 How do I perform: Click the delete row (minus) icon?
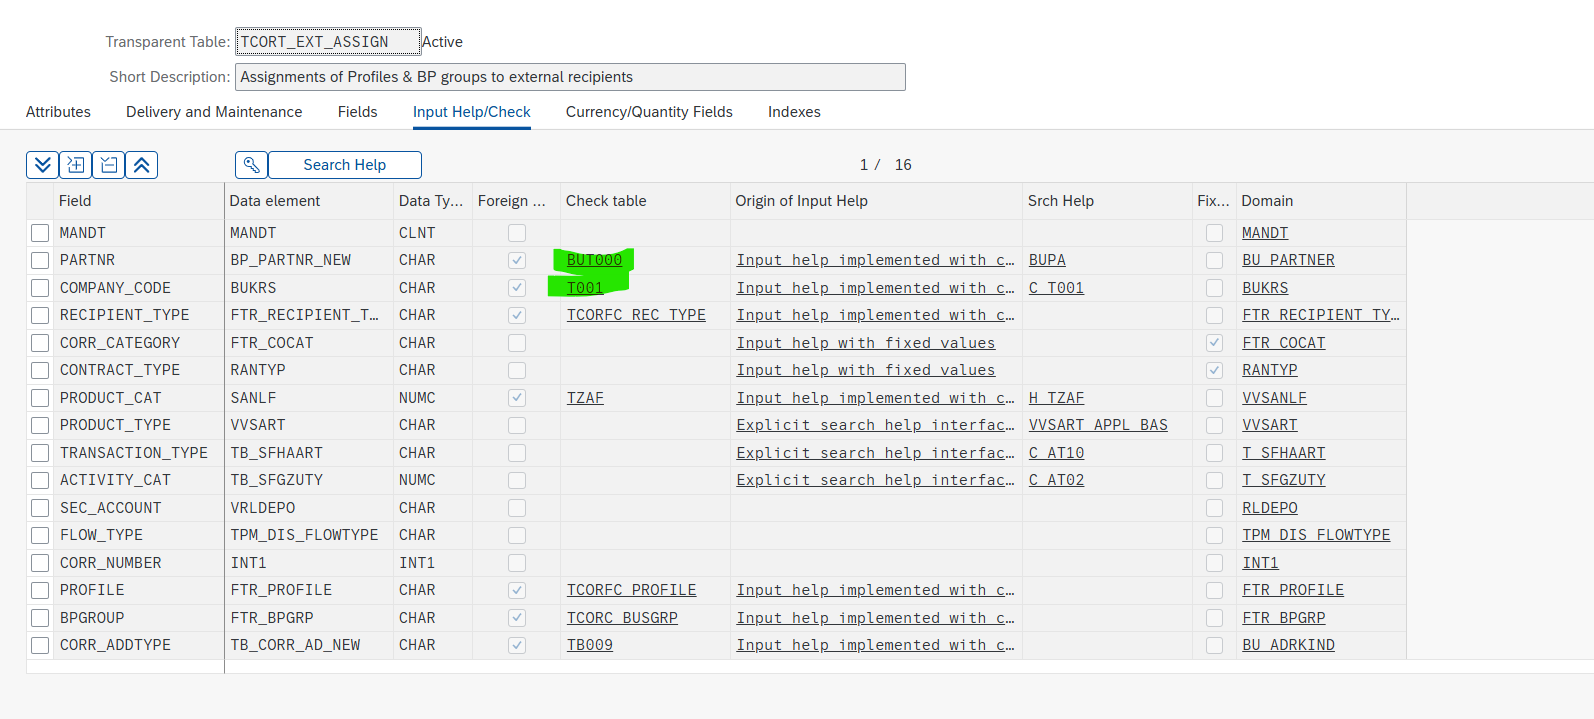tap(109, 165)
